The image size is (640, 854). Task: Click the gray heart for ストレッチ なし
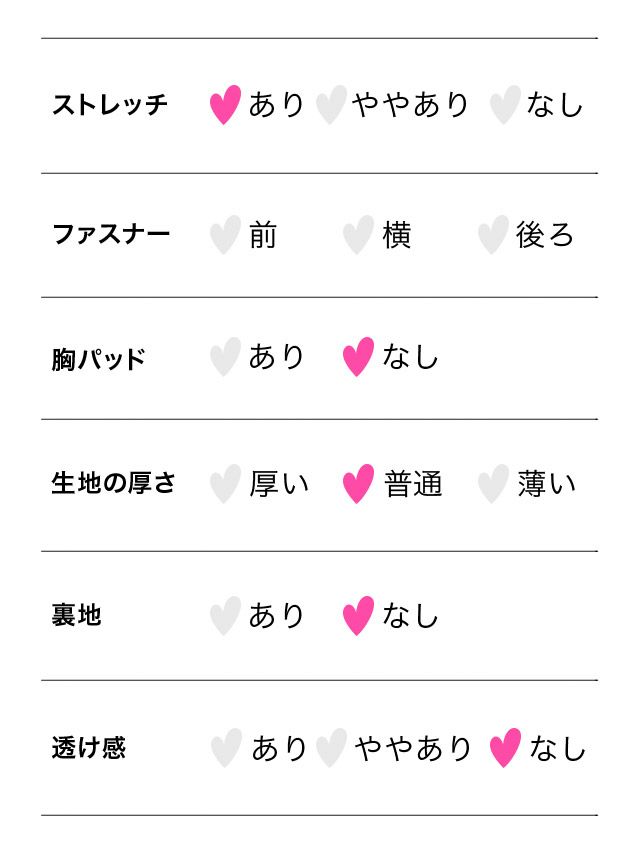pyautogui.click(x=505, y=105)
